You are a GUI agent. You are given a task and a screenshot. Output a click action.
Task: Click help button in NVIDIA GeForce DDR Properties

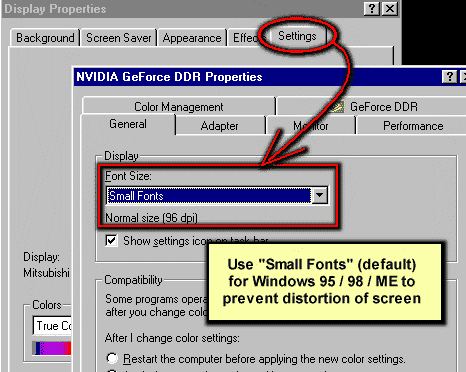[449, 77]
